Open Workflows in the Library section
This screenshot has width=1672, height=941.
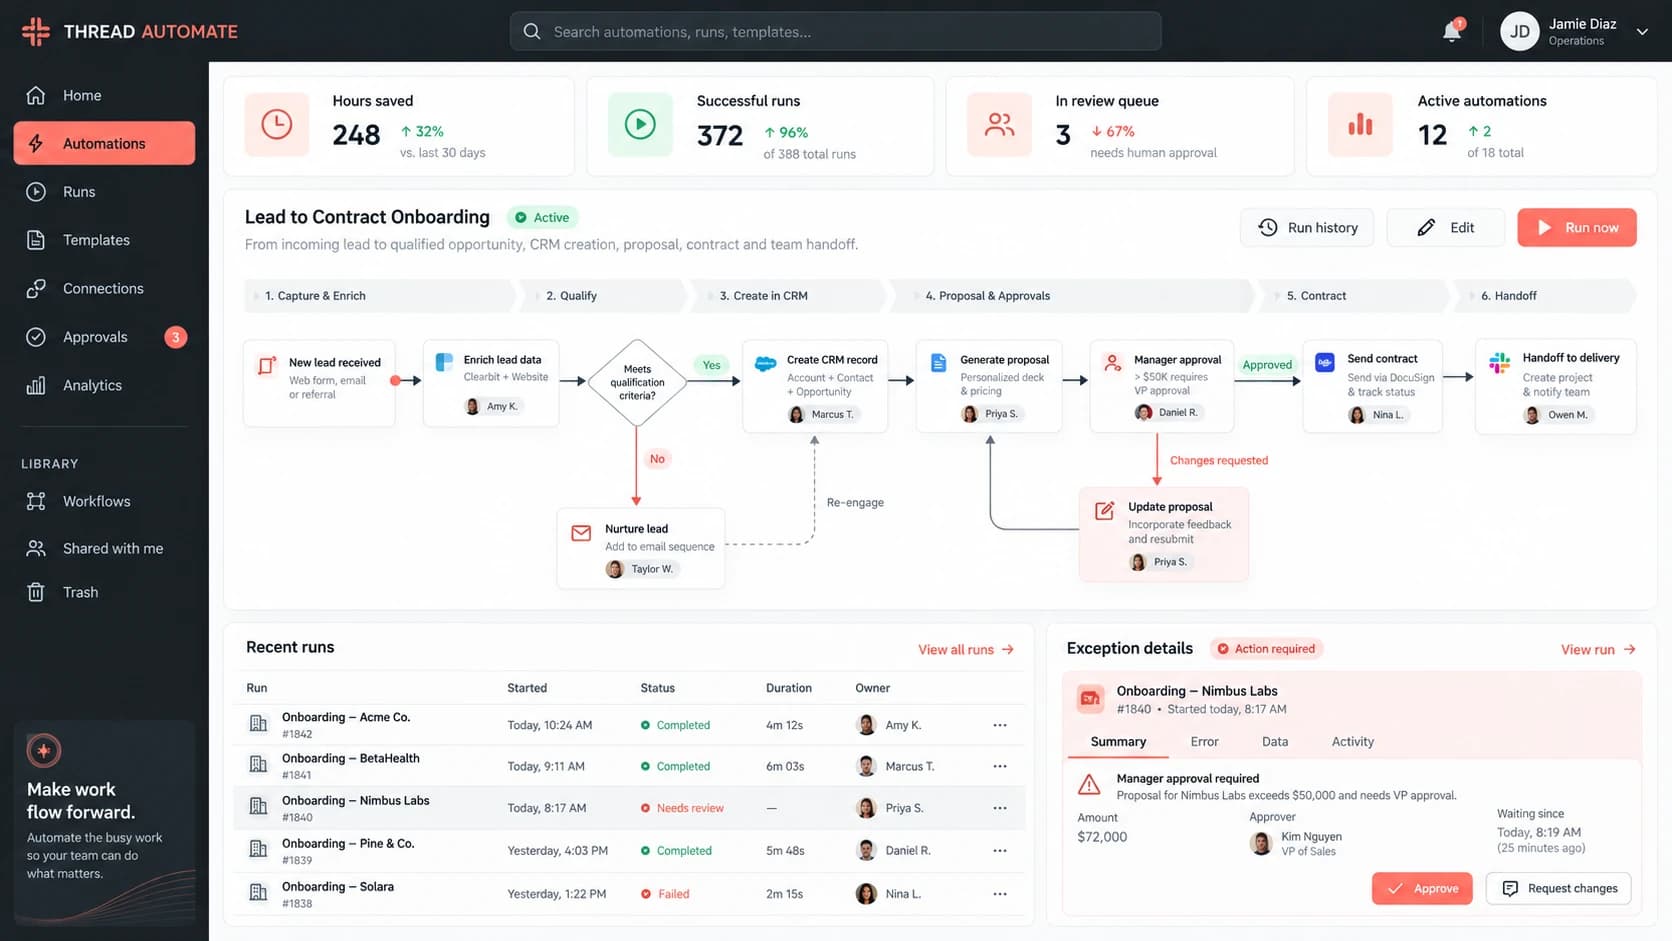coord(104,501)
